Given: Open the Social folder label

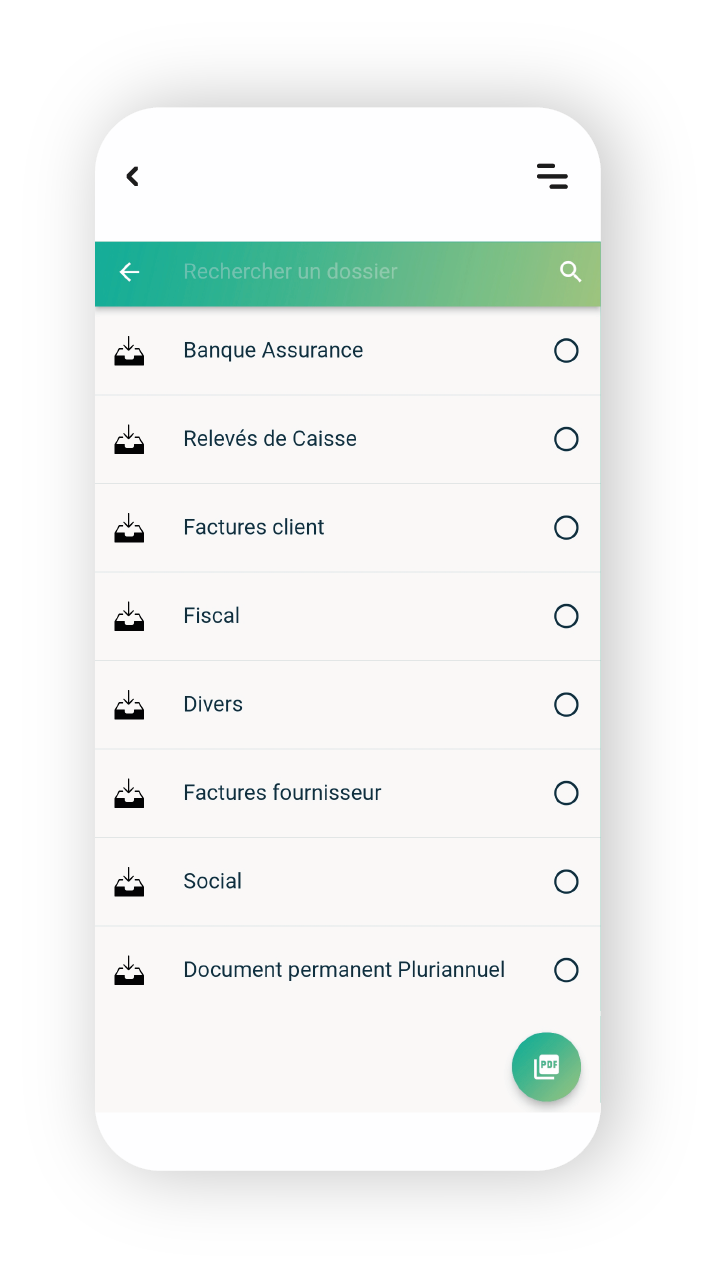Looking at the screenshot, I should pyautogui.click(x=212, y=881).
